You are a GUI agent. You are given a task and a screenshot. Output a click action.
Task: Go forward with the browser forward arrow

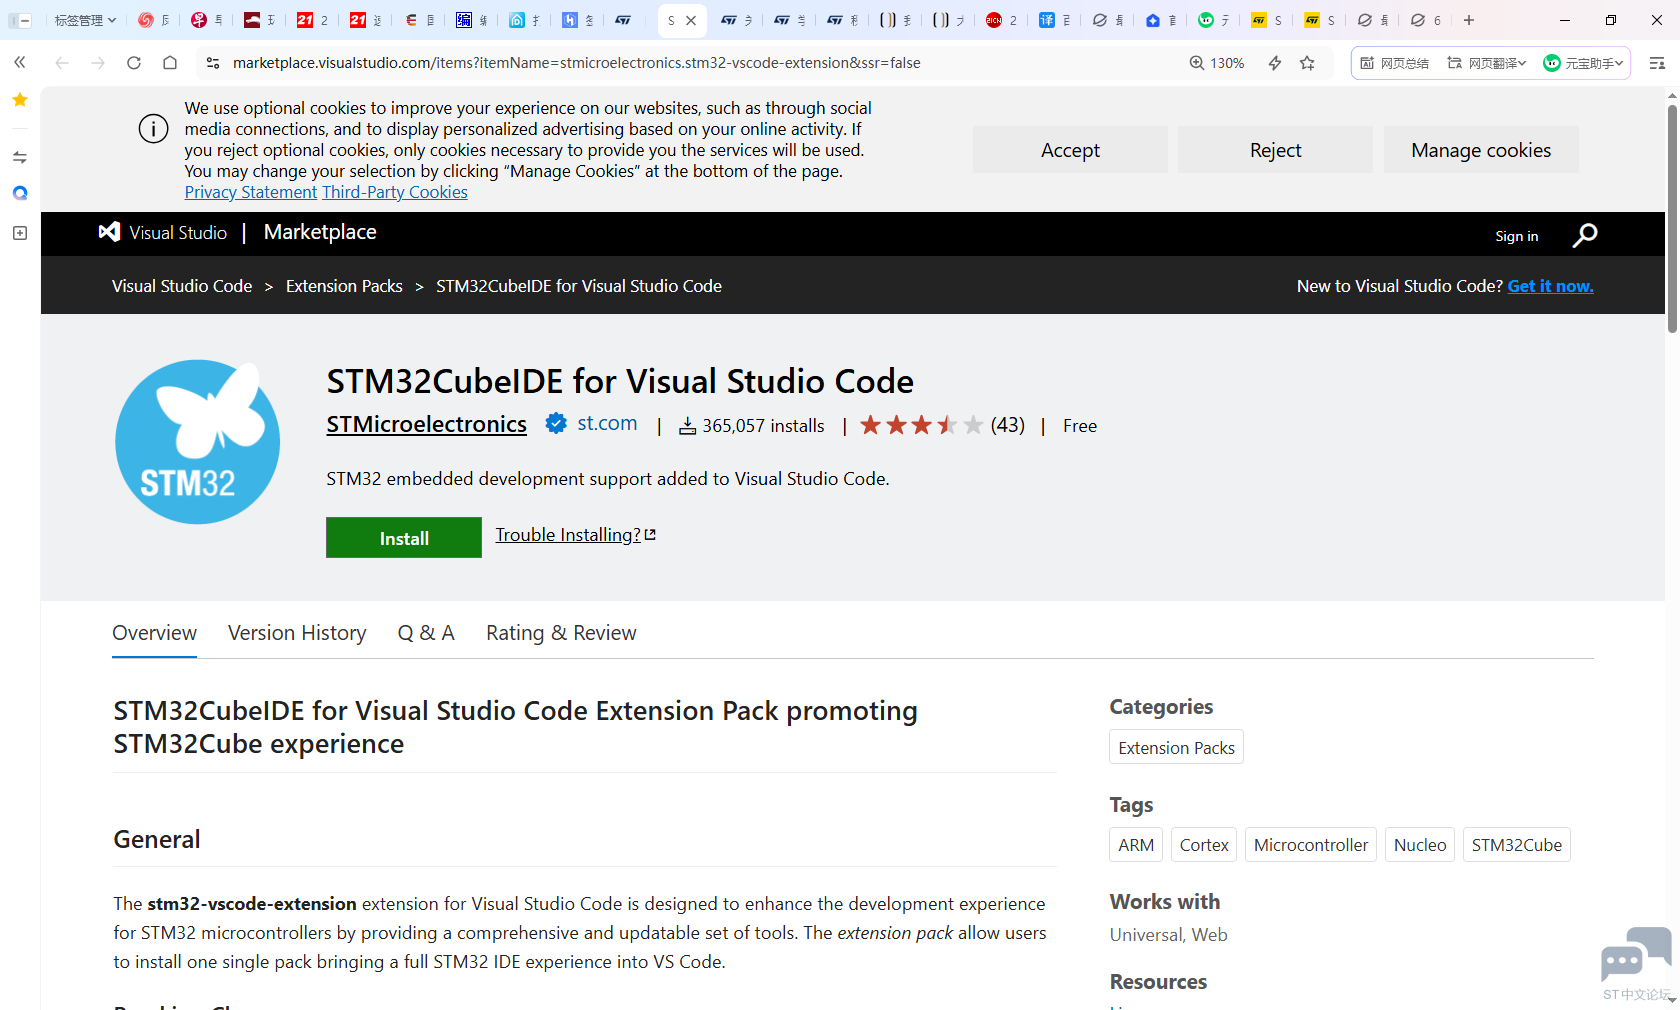[x=98, y=63]
